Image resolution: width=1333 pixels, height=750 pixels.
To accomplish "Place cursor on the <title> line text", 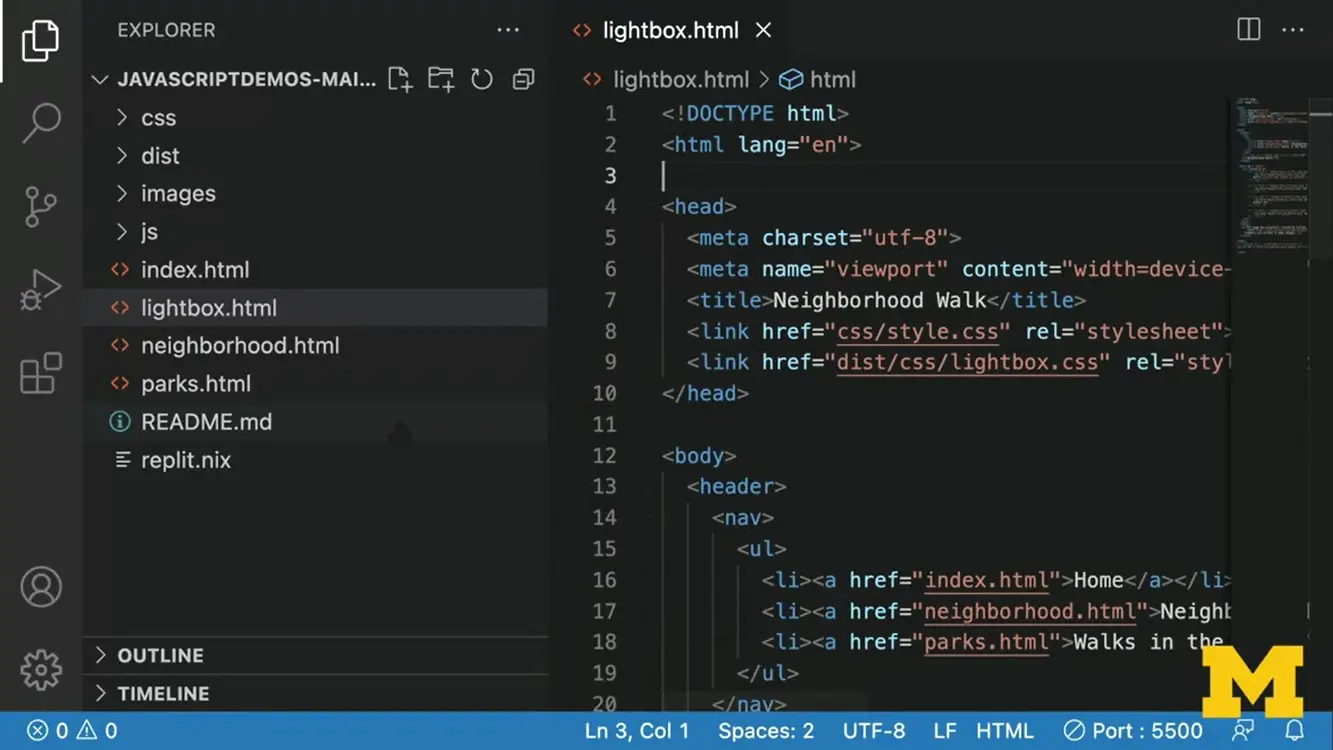I will tap(886, 300).
